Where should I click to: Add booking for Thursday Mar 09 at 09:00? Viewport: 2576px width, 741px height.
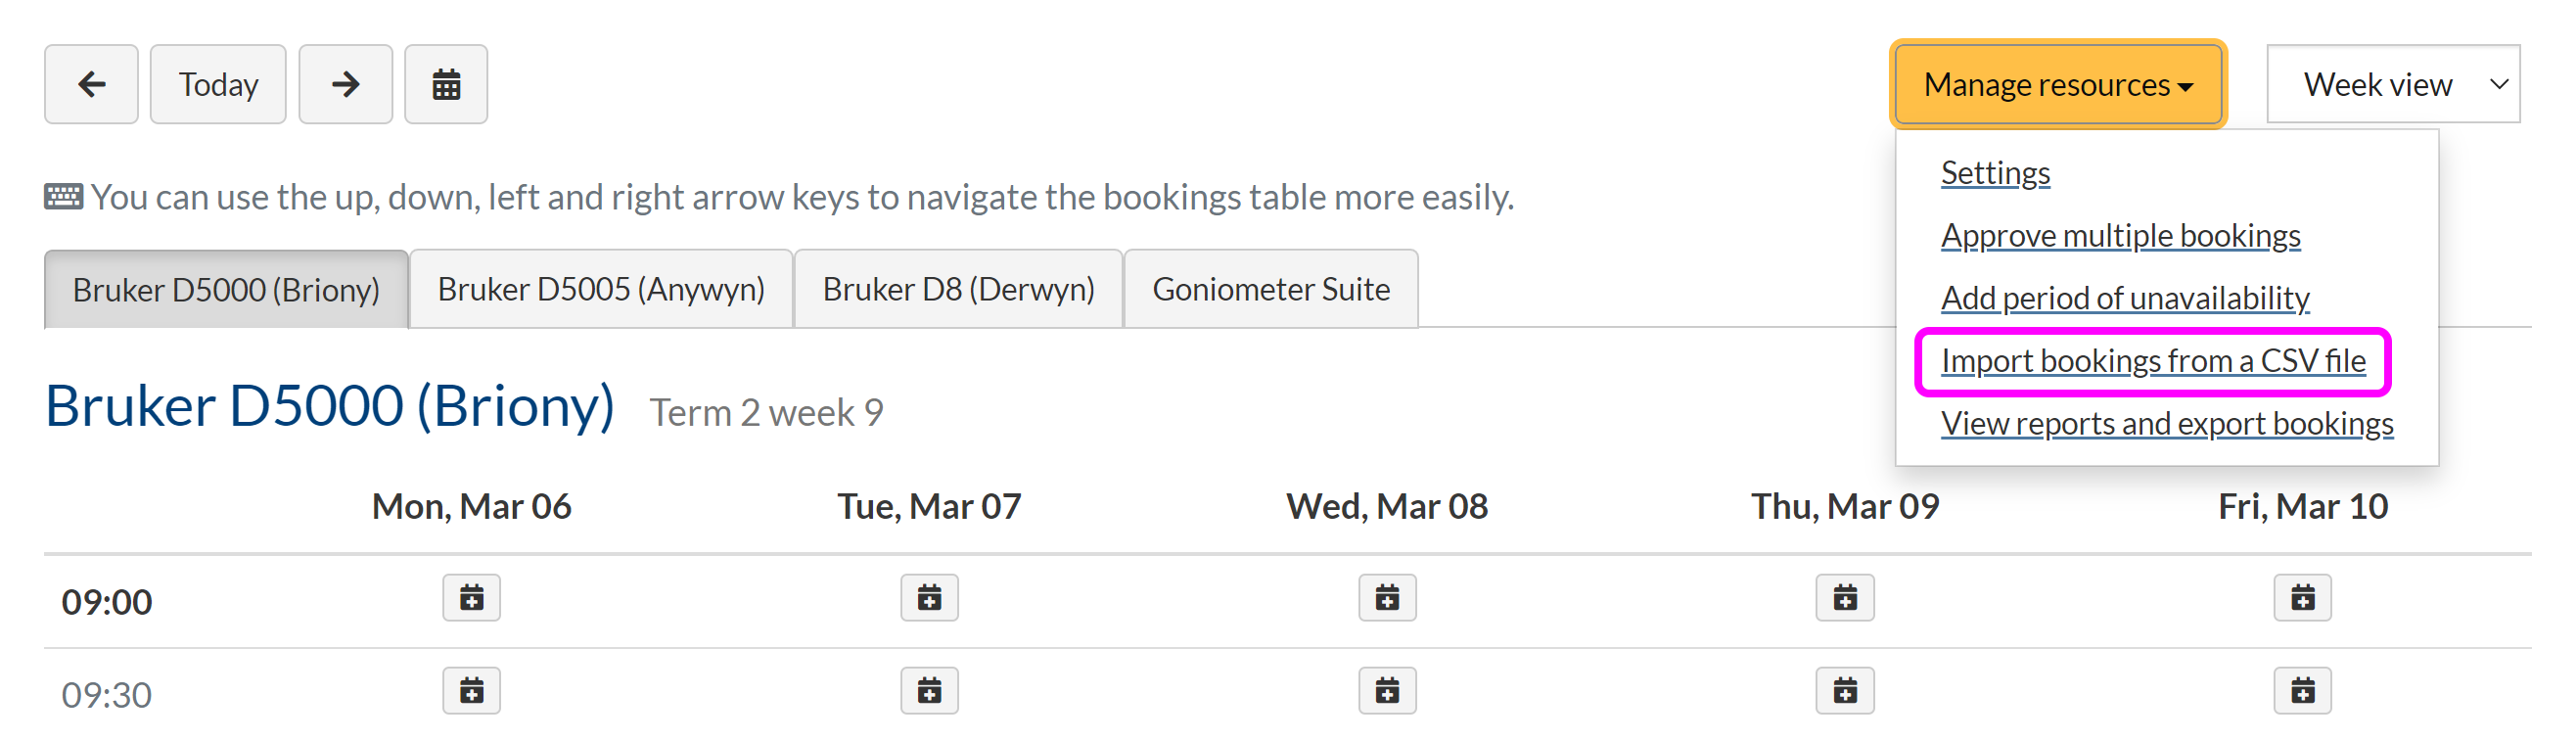point(1845,598)
